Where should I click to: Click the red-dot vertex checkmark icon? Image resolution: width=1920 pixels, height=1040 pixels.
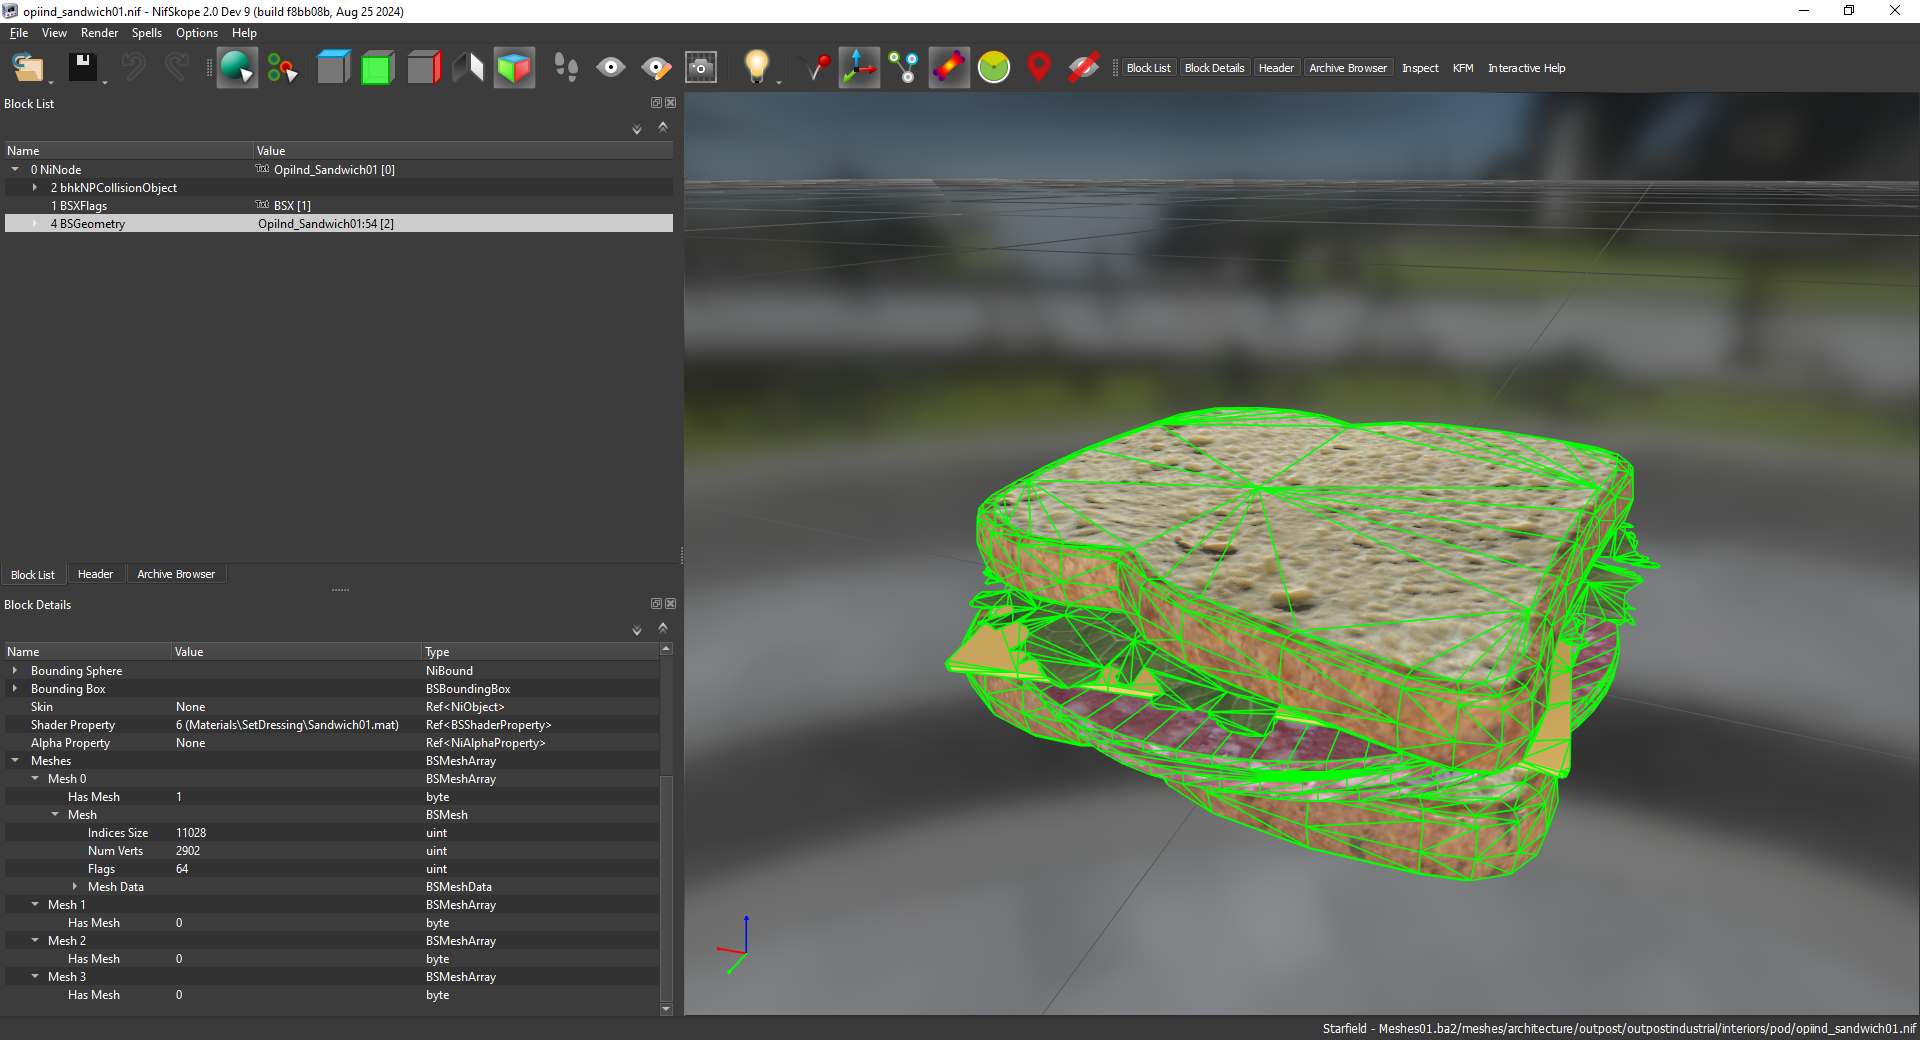point(816,68)
